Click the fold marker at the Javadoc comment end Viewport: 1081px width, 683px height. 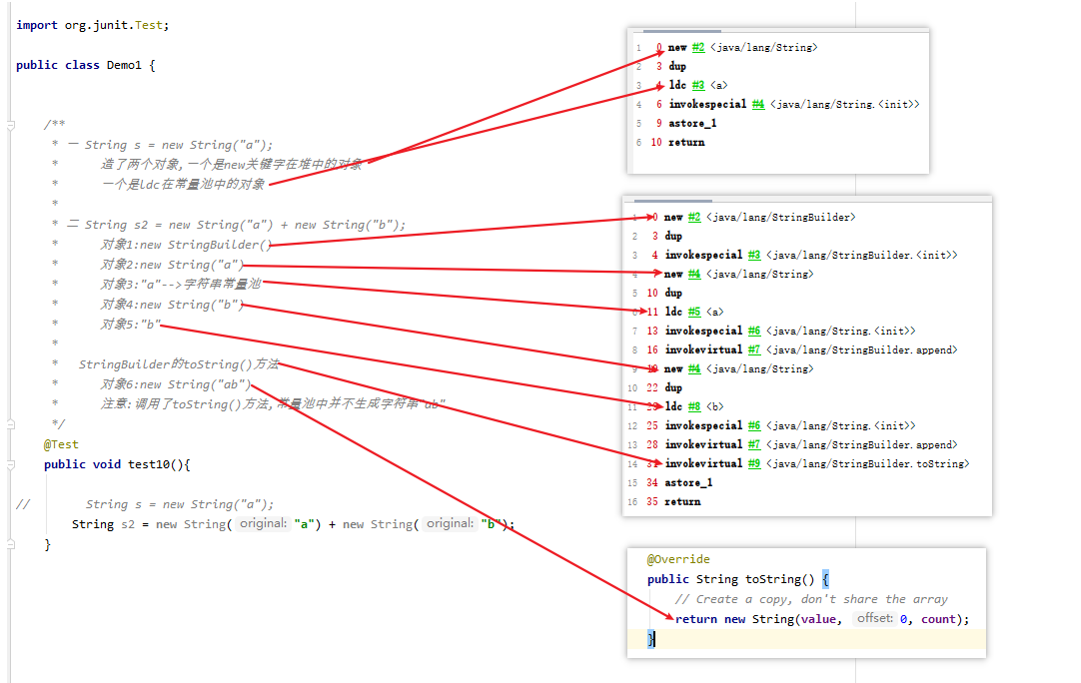coord(10,425)
